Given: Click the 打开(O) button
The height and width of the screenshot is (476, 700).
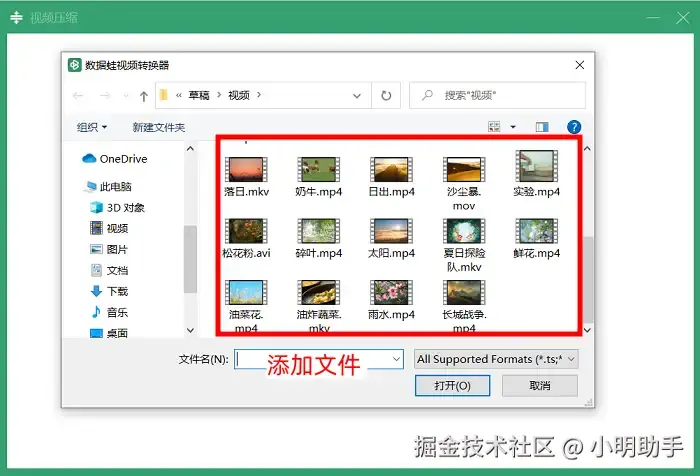Looking at the screenshot, I should pos(452,385).
